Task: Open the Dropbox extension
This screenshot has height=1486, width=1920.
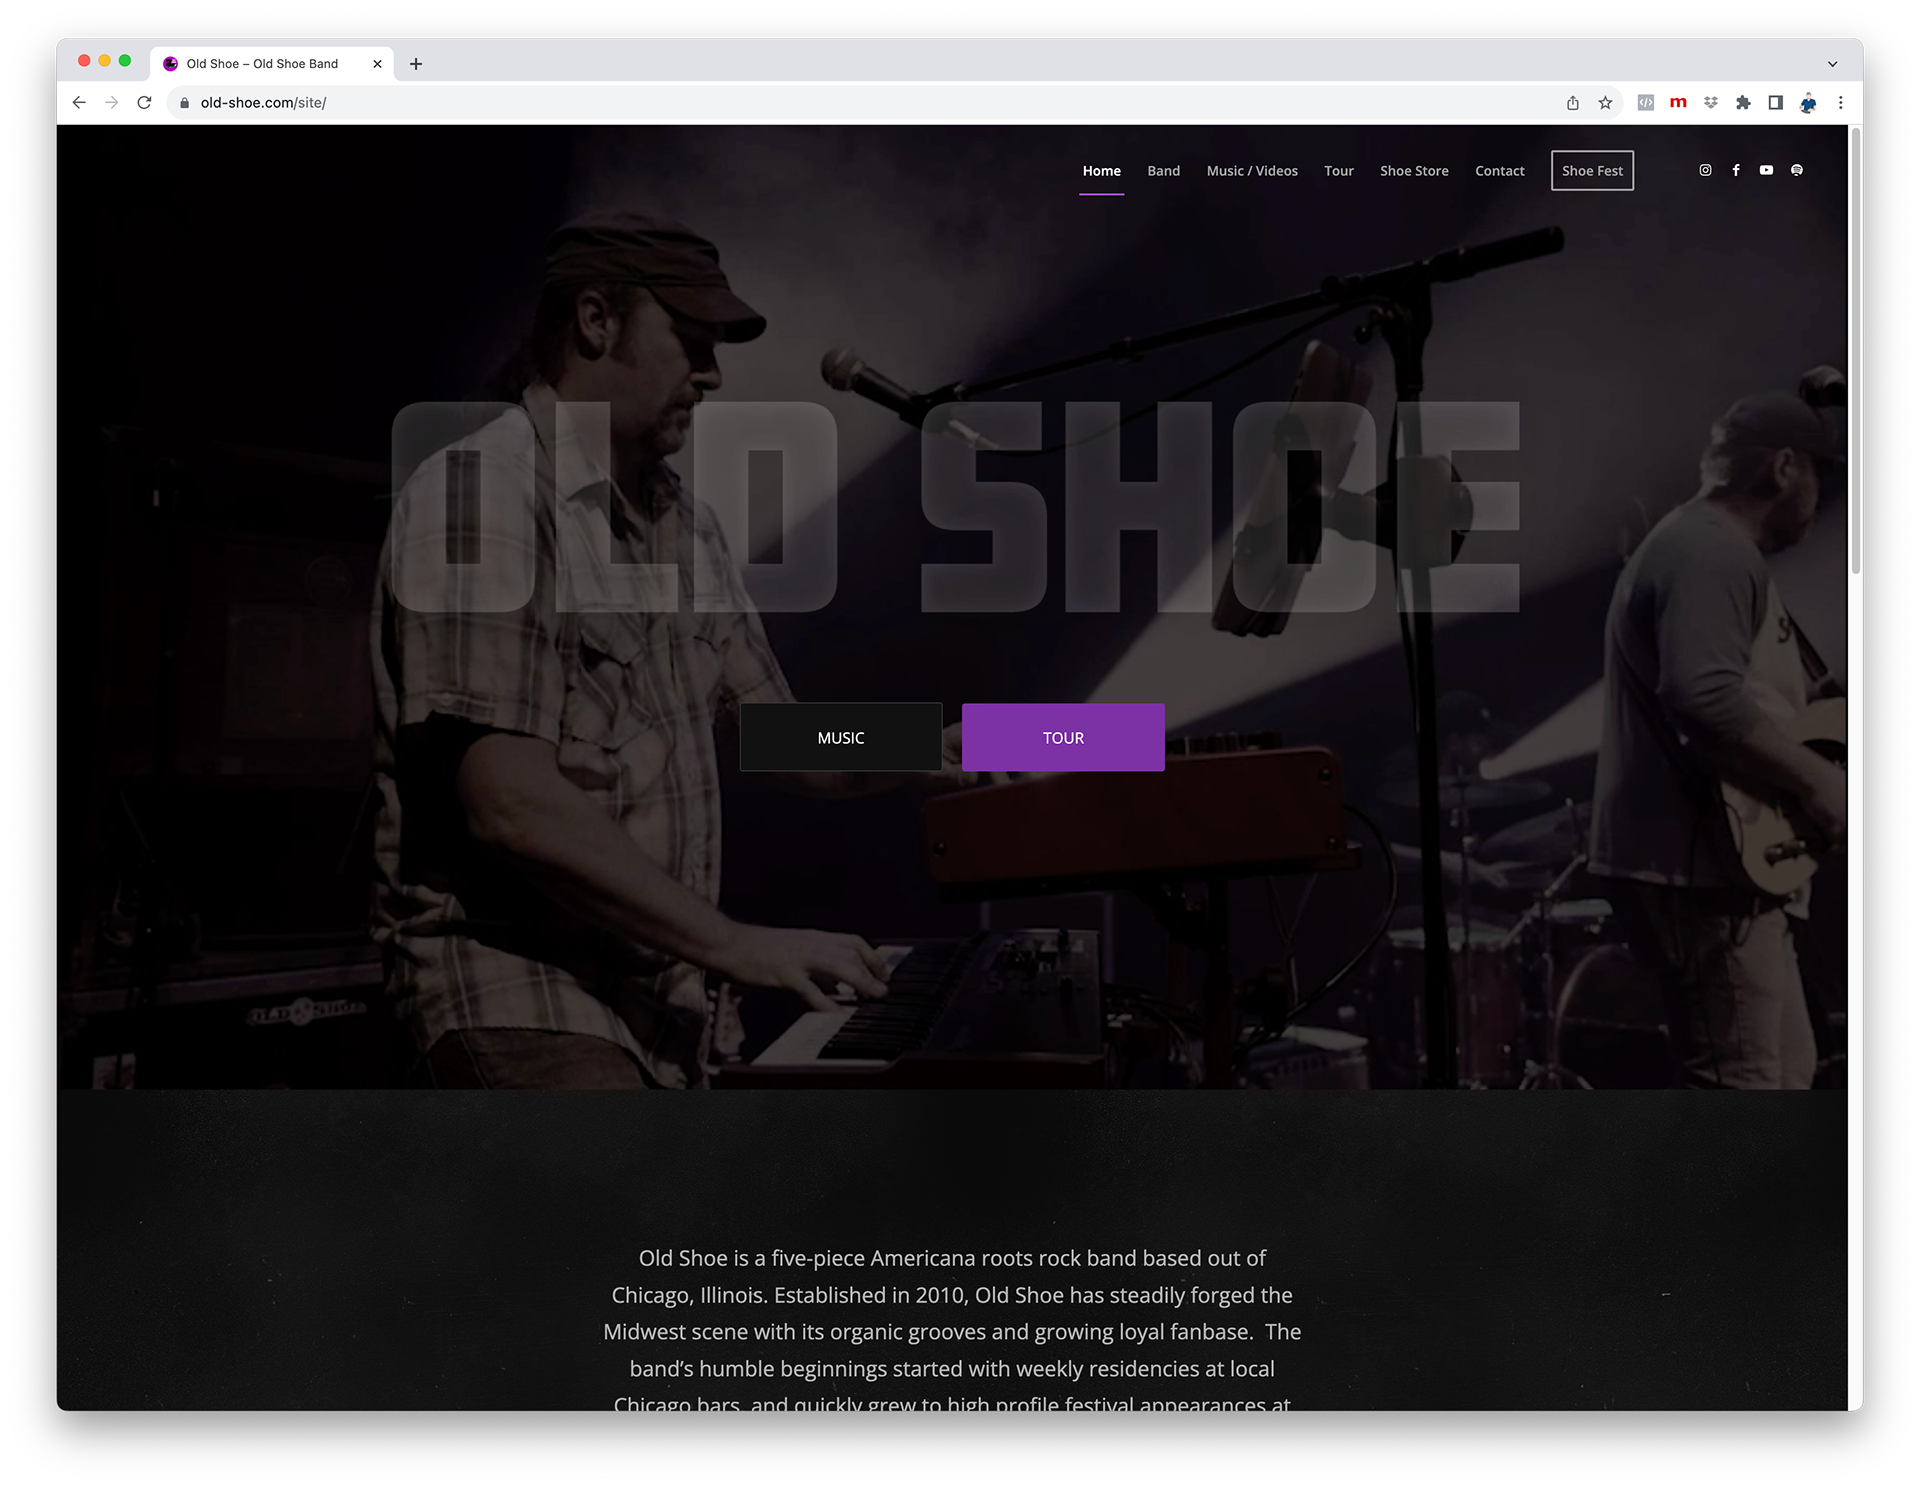Action: tap(1711, 103)
